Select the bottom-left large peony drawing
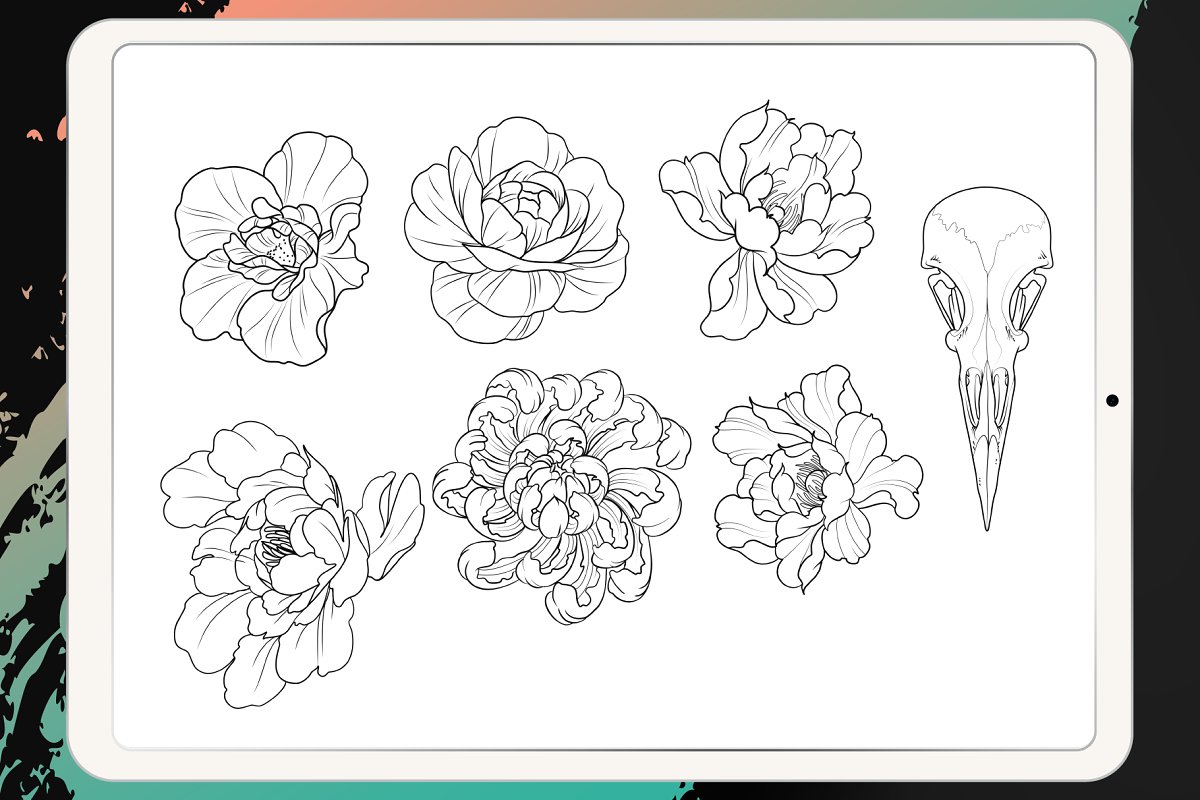The width and height of the screenshot is (1200, 800). [292, 564]
